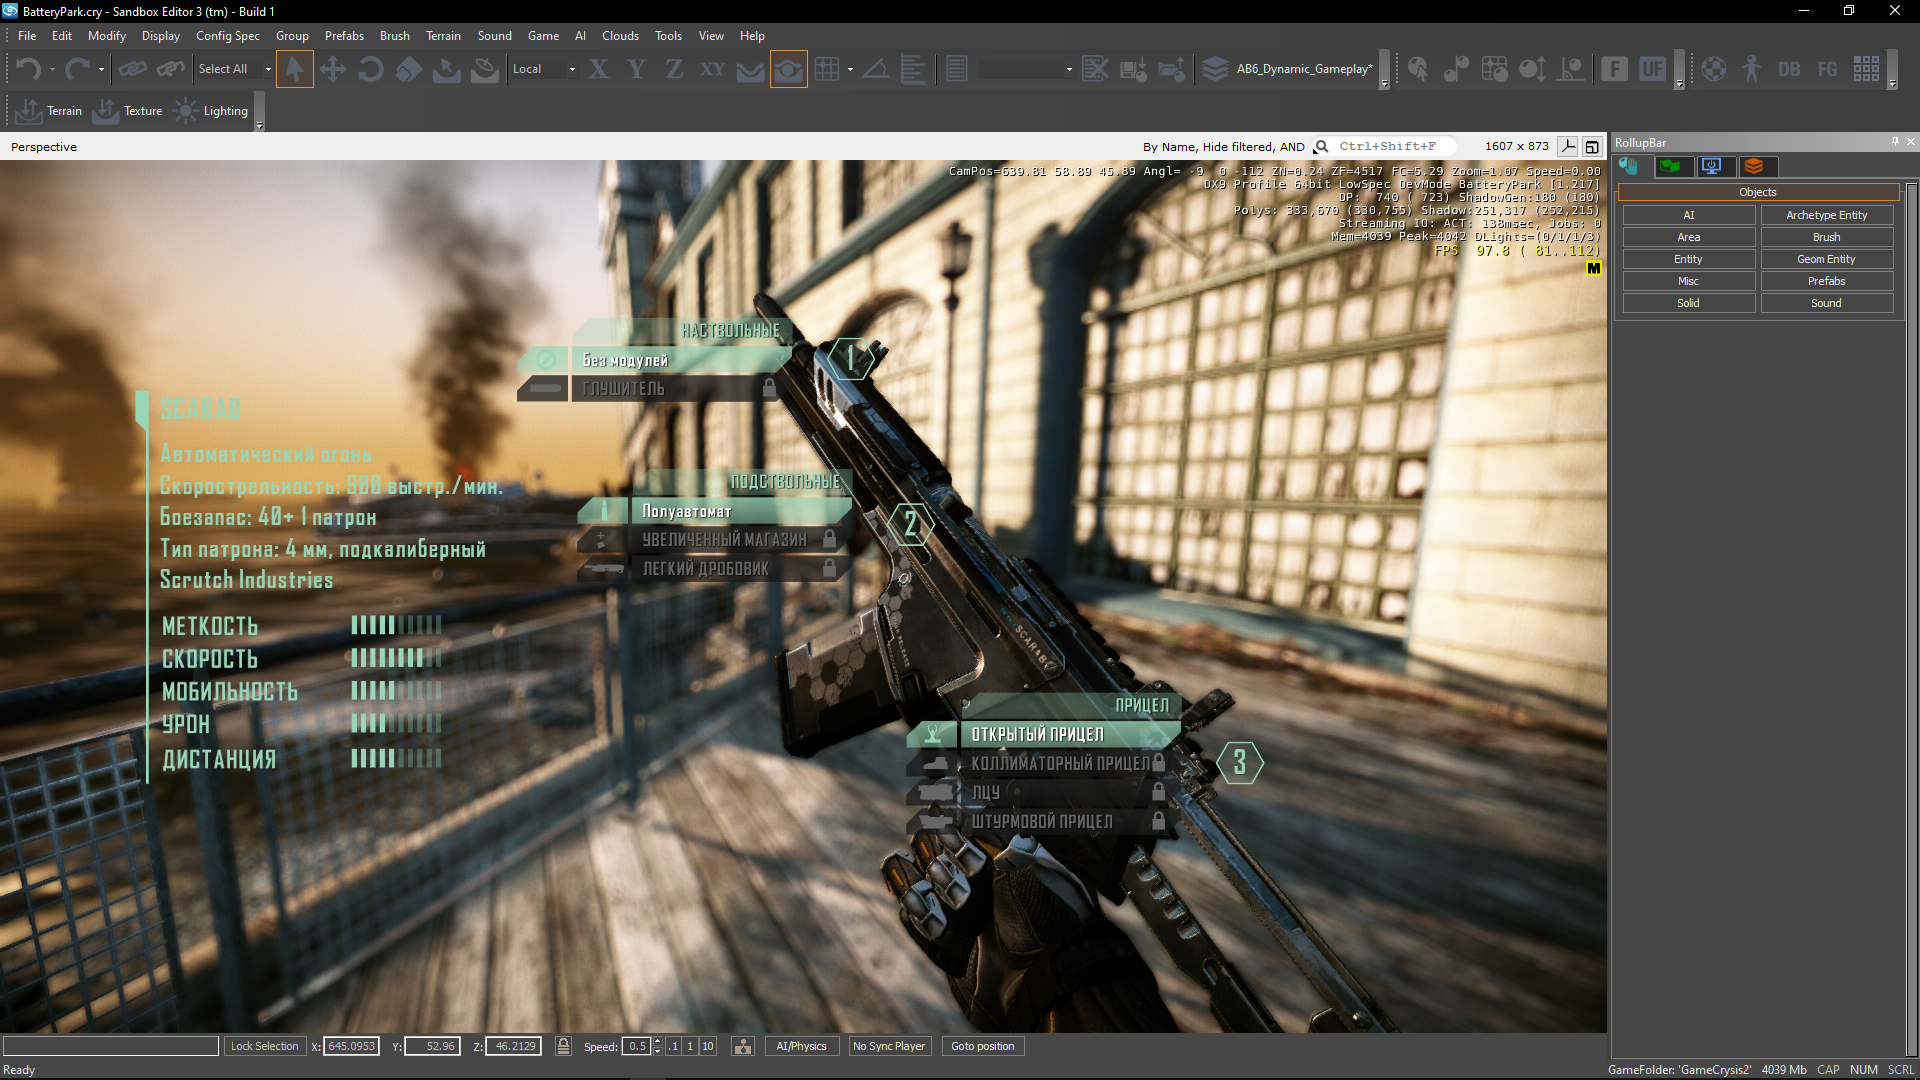The width and height of the screenshot is (1920, 1080).
Task: Select the Move object tool
Action: pyautogui.click(x=333, y=69)
